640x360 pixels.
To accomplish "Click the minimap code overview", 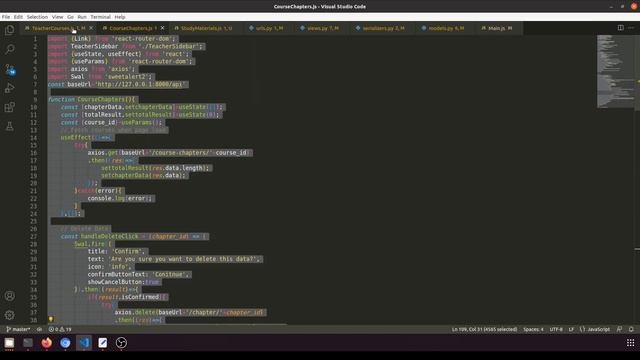I will point(616,71).
